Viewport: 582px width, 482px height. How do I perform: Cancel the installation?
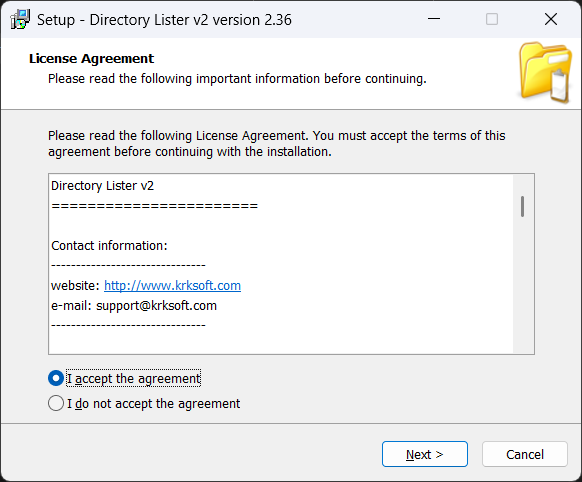[525, 454]
